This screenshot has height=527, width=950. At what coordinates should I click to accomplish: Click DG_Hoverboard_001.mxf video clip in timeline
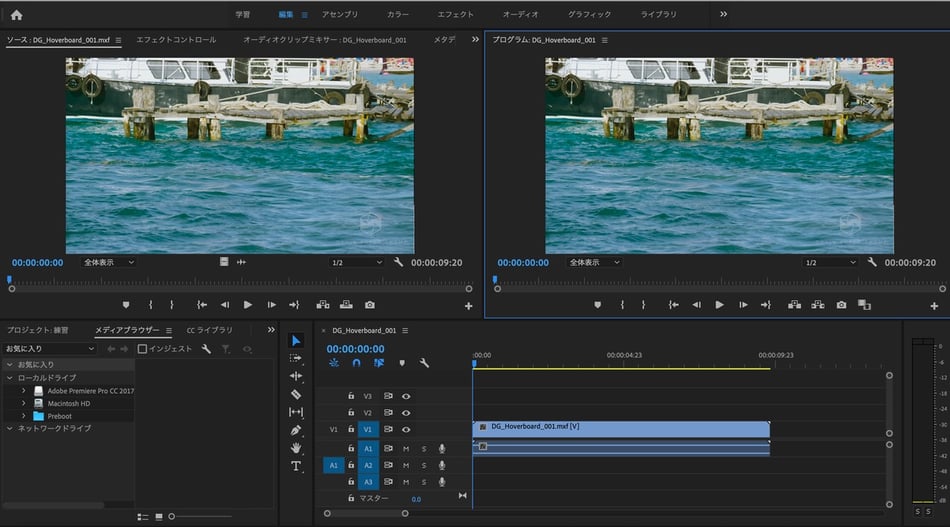[x=620, y=427]
